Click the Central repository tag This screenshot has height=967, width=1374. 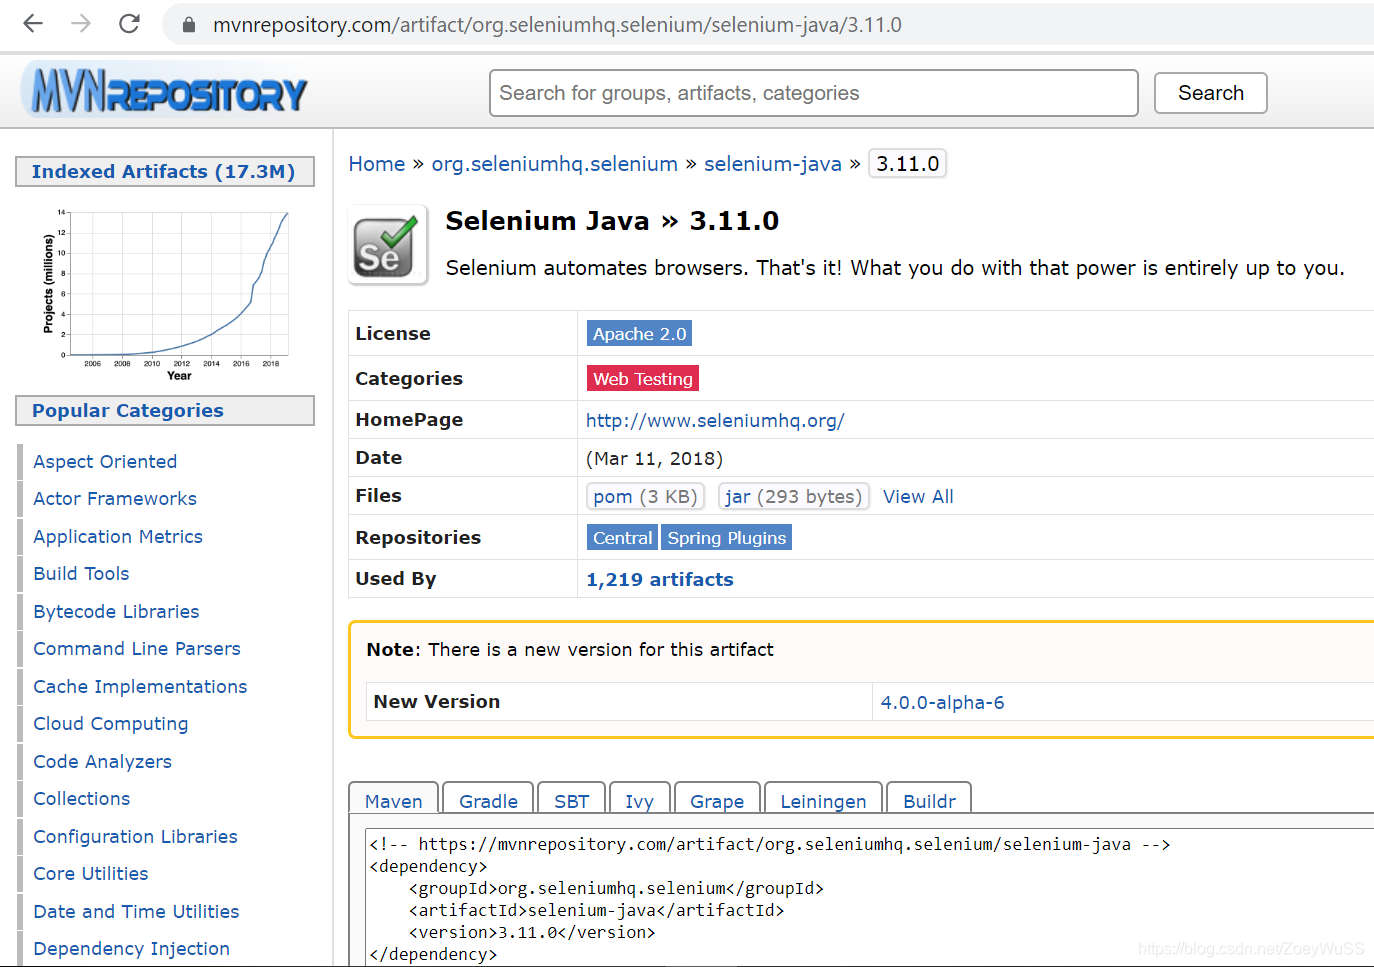point(622,538)
